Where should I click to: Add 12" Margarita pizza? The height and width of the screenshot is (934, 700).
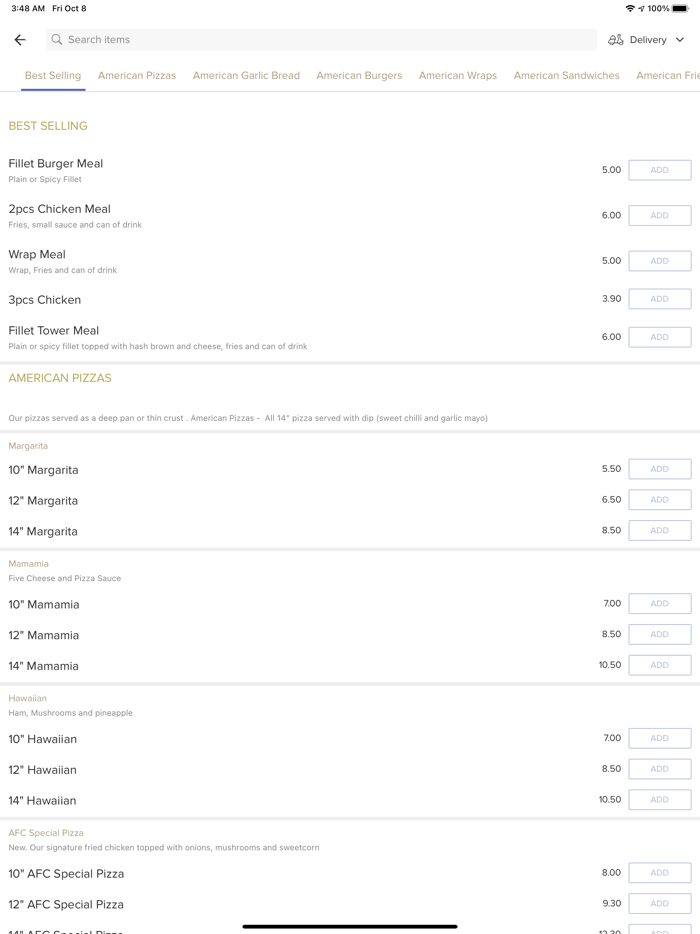pos(659,500)
